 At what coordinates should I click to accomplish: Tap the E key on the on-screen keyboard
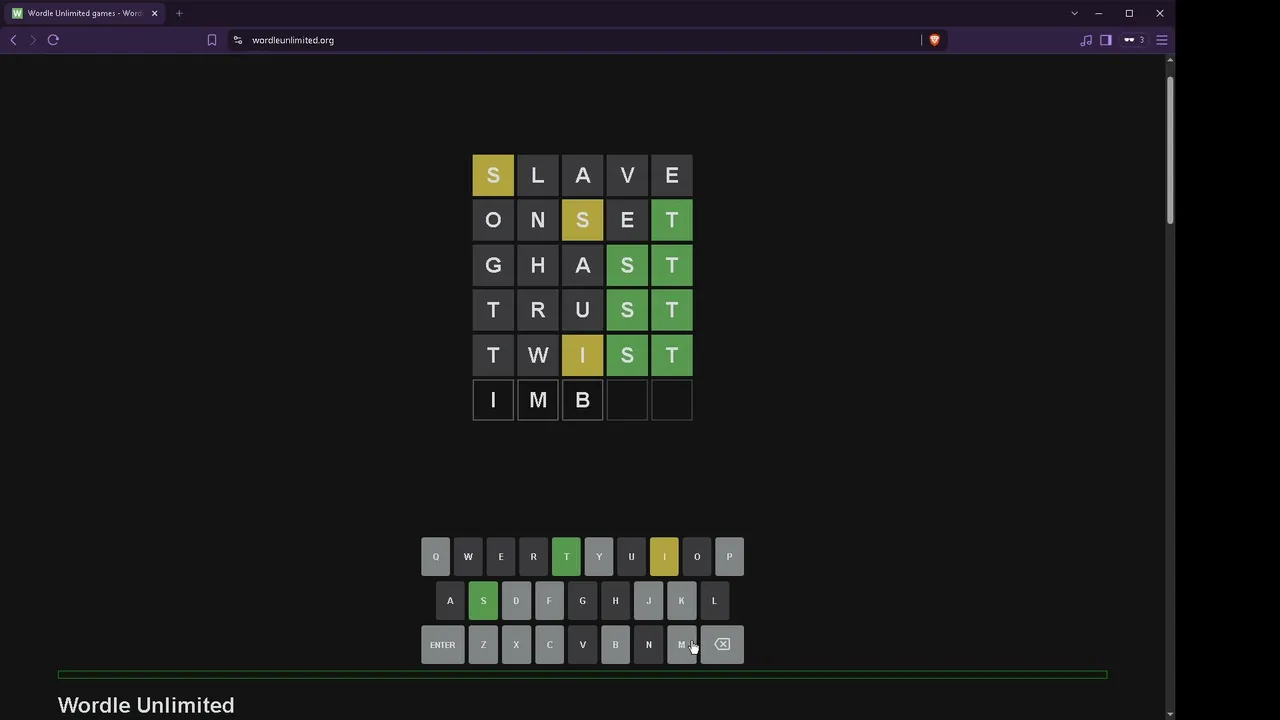[x=501, y=557]
